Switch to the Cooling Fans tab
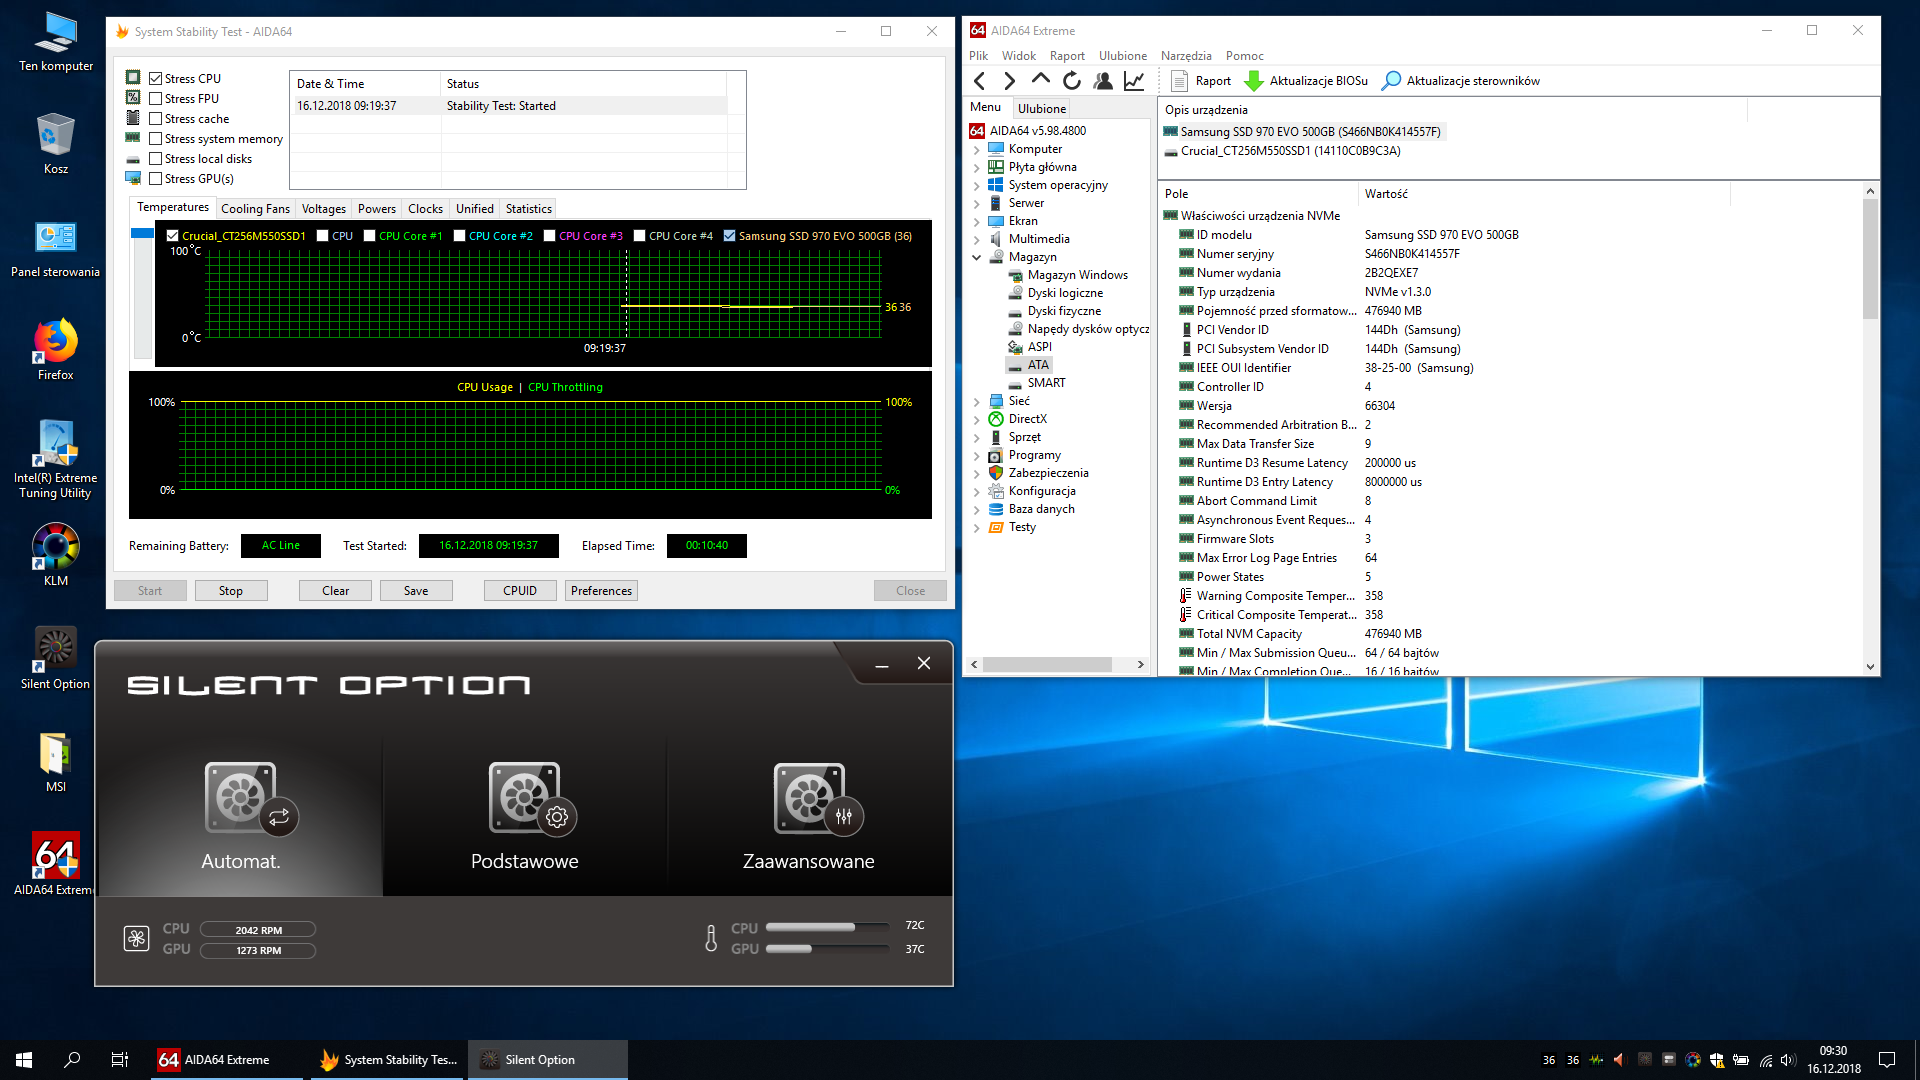 (255, 208)
